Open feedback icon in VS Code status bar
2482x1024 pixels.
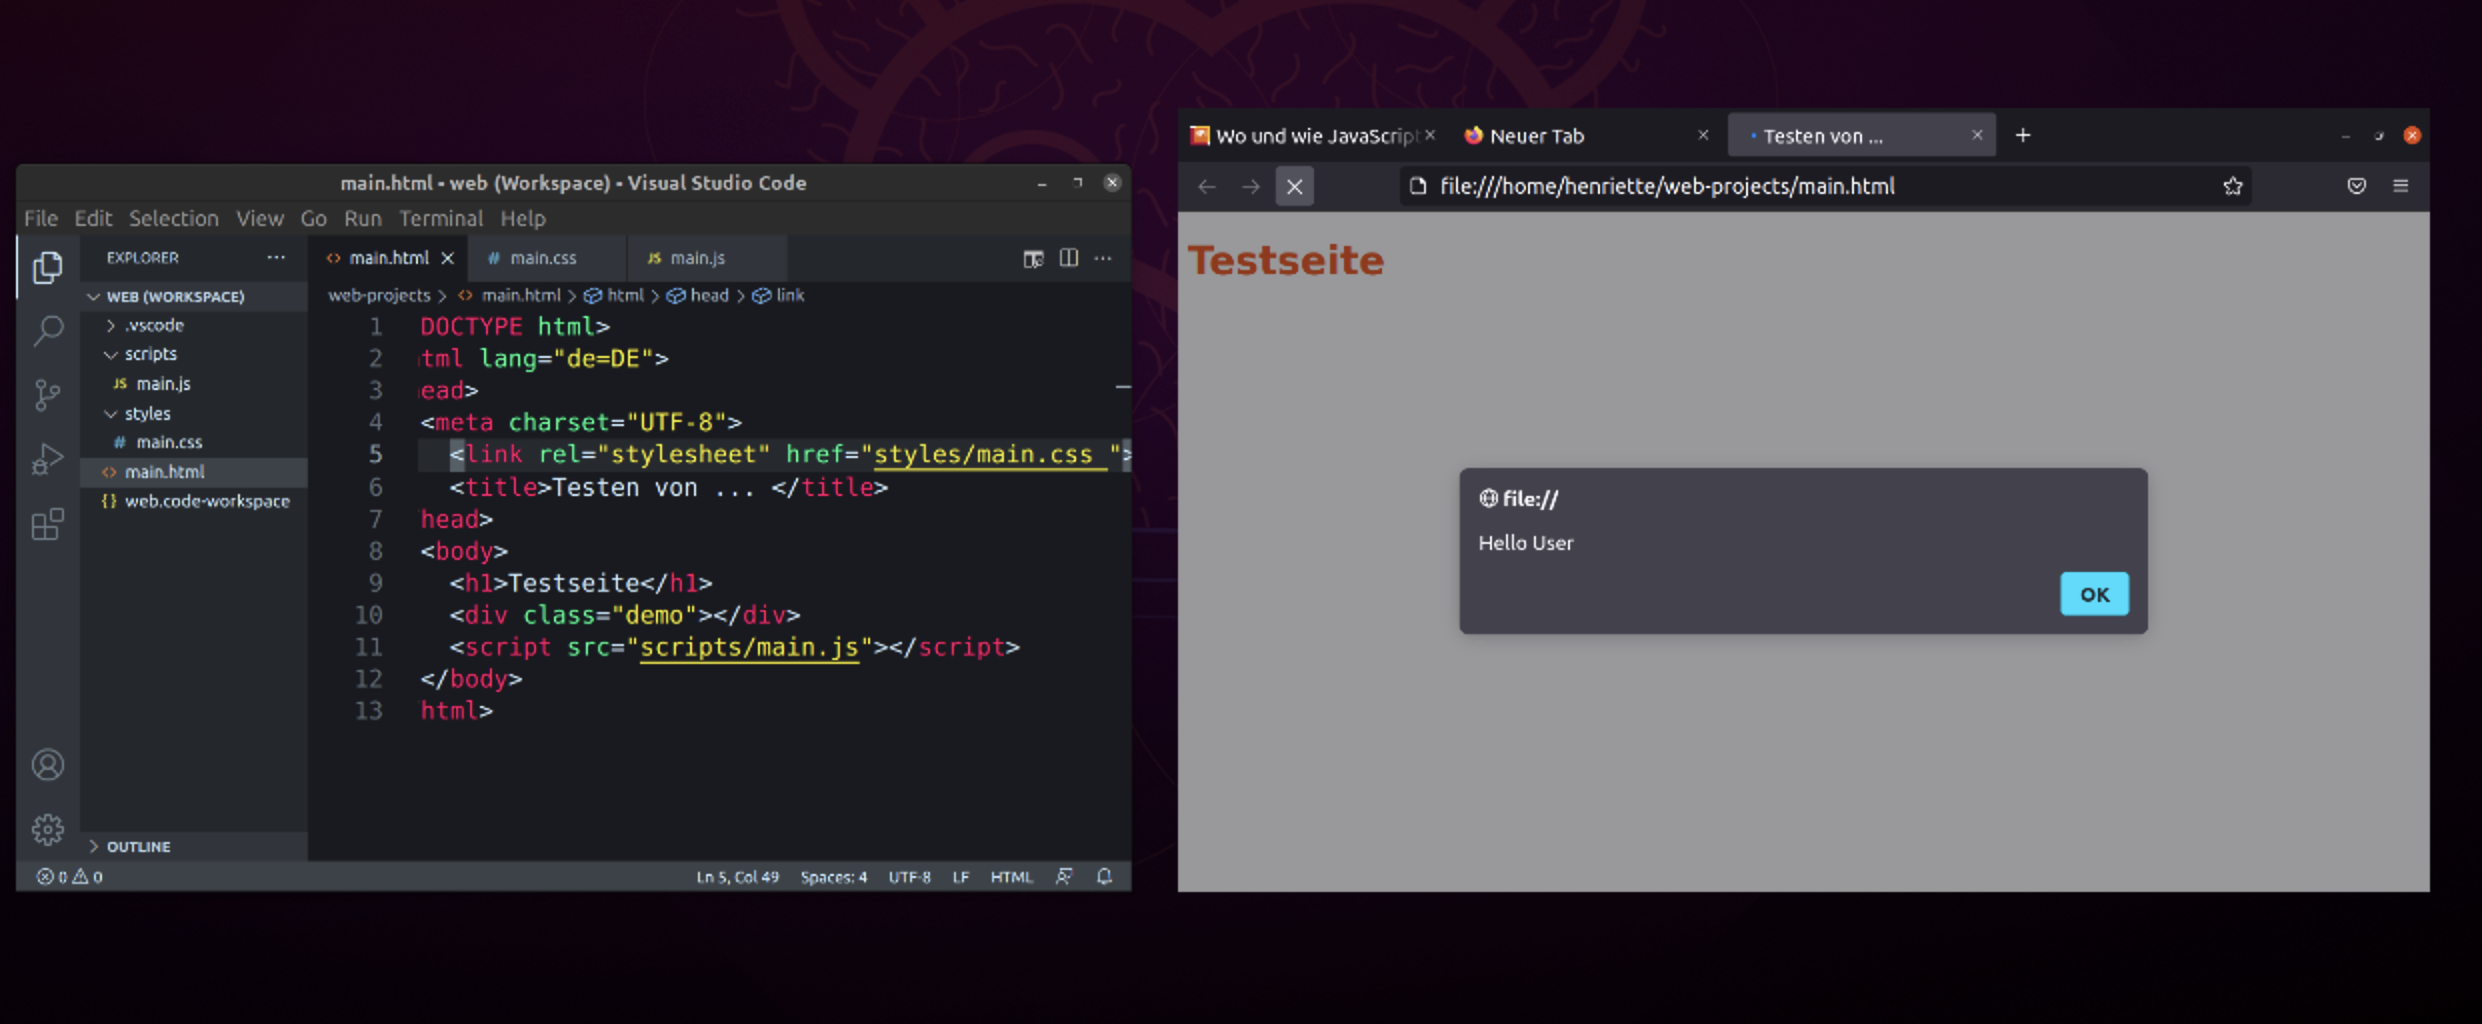1064,877
